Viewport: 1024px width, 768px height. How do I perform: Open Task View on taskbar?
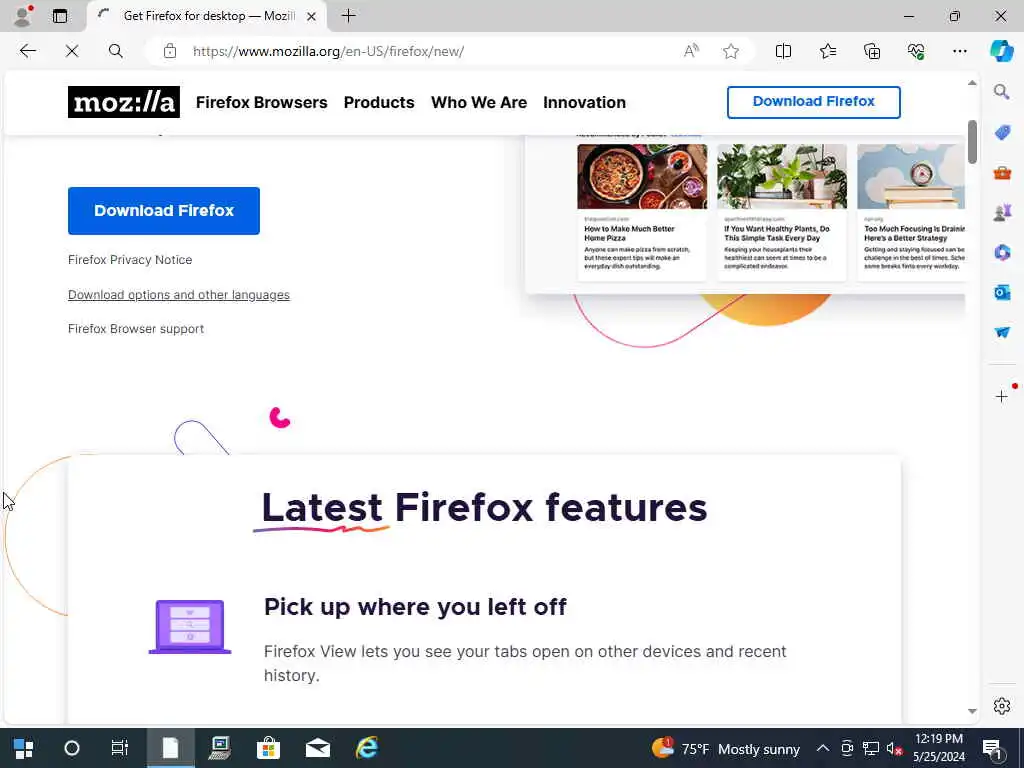[120, 748]
